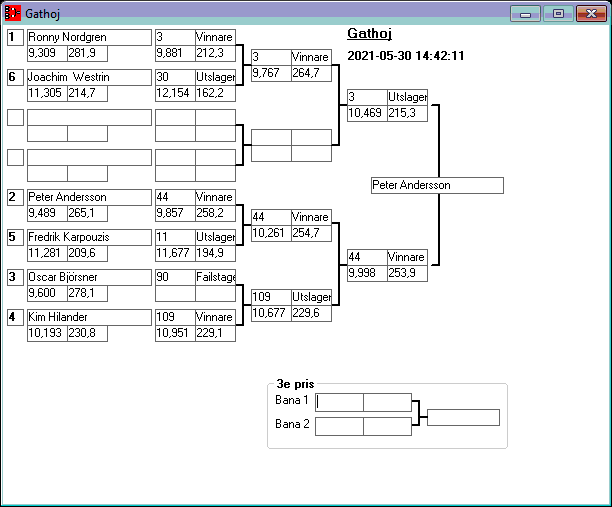Click the Gathoj application icon in title bar
This screenshot has width=612, height=507.
click(x=13, y=14)
